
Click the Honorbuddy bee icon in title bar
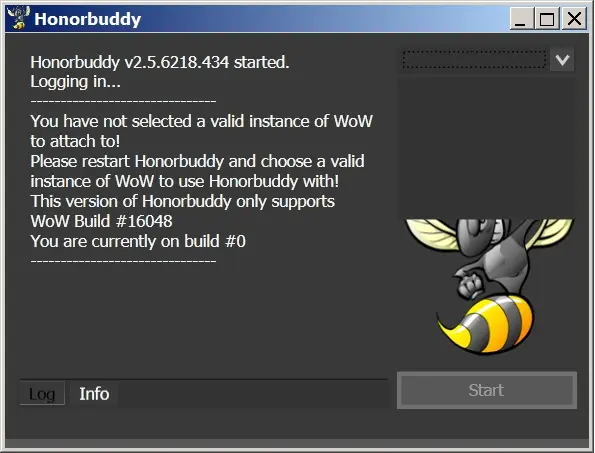coord(19,18)
